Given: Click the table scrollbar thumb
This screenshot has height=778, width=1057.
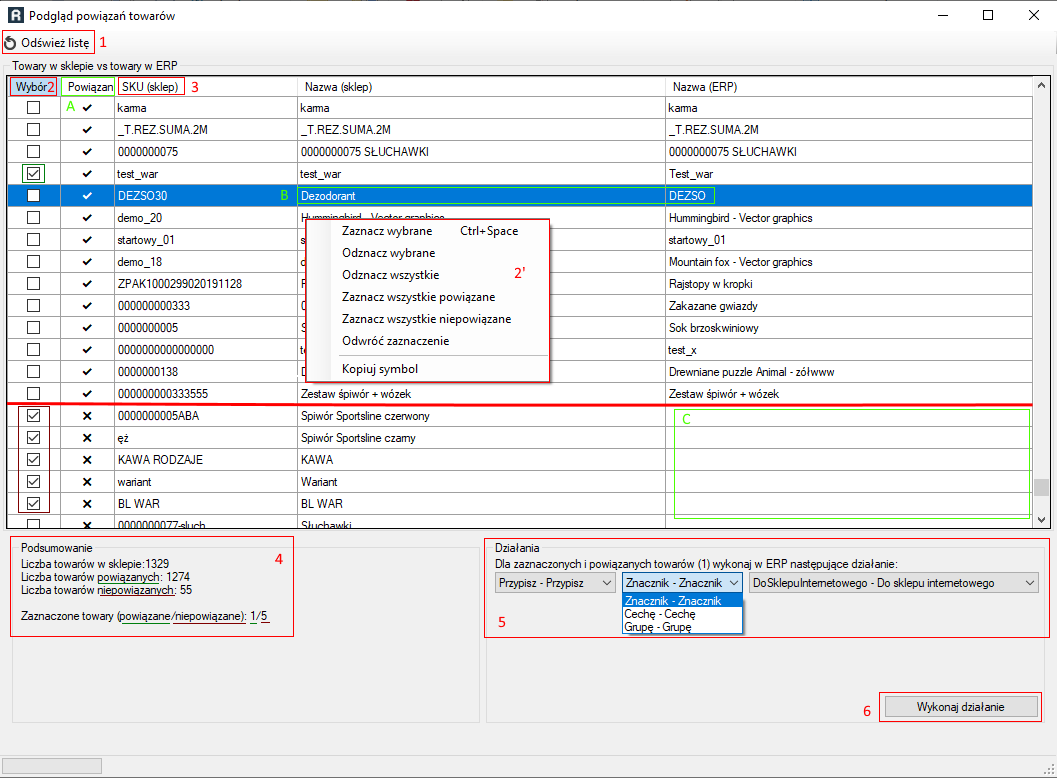Looking at the screenshot, I should tap(1041, 487).
